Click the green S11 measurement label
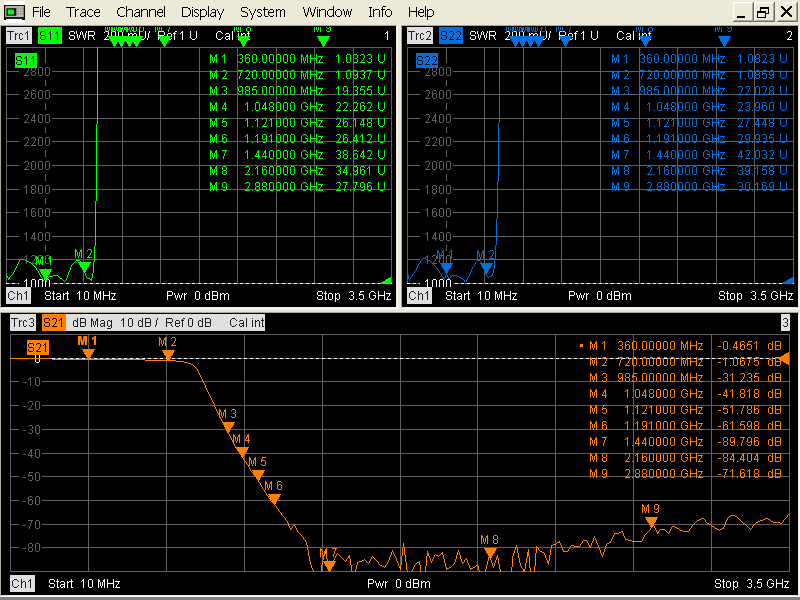 (48, 35)
